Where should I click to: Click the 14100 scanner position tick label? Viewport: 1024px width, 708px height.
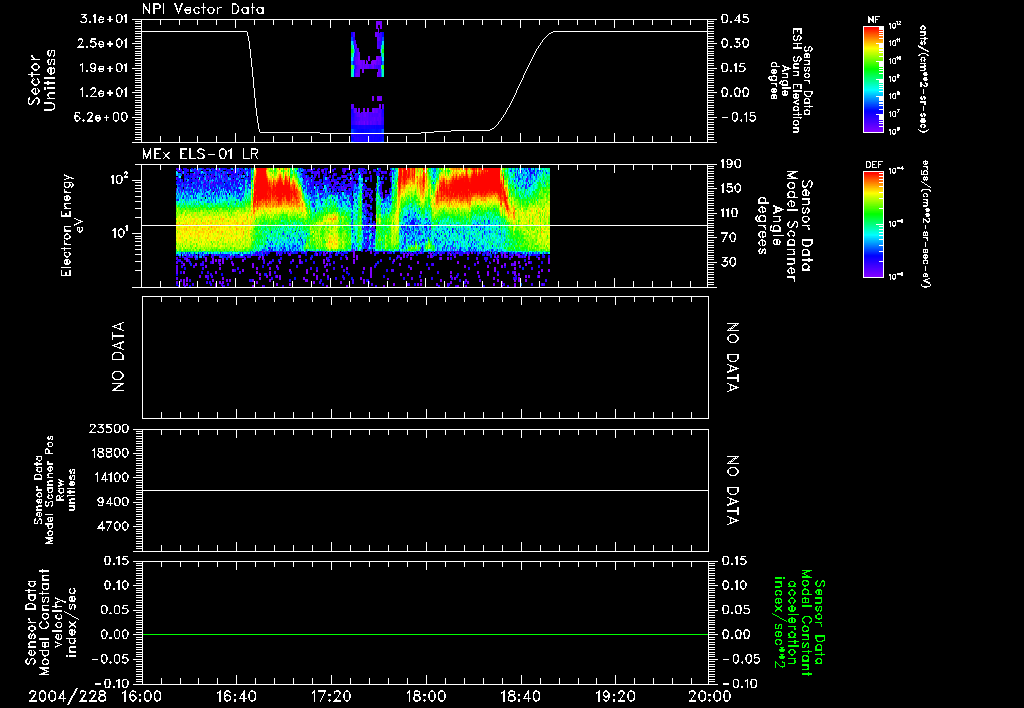tap(108, 477)
